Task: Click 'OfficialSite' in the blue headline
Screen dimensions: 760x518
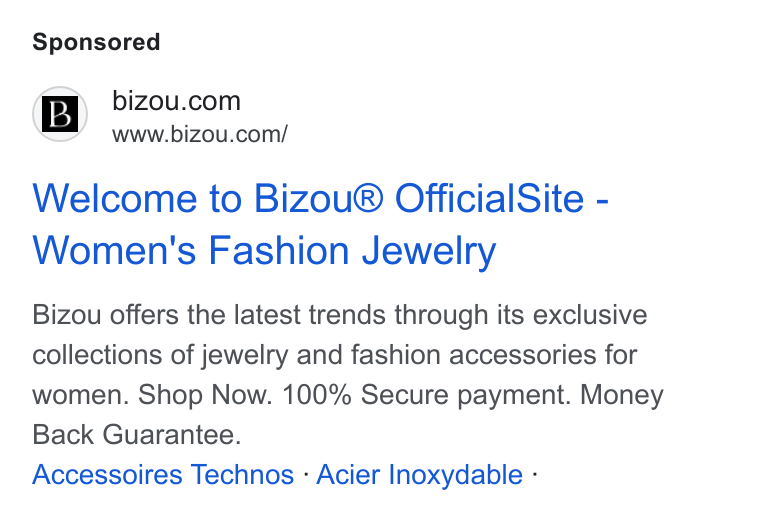Action: coord(490,198)
